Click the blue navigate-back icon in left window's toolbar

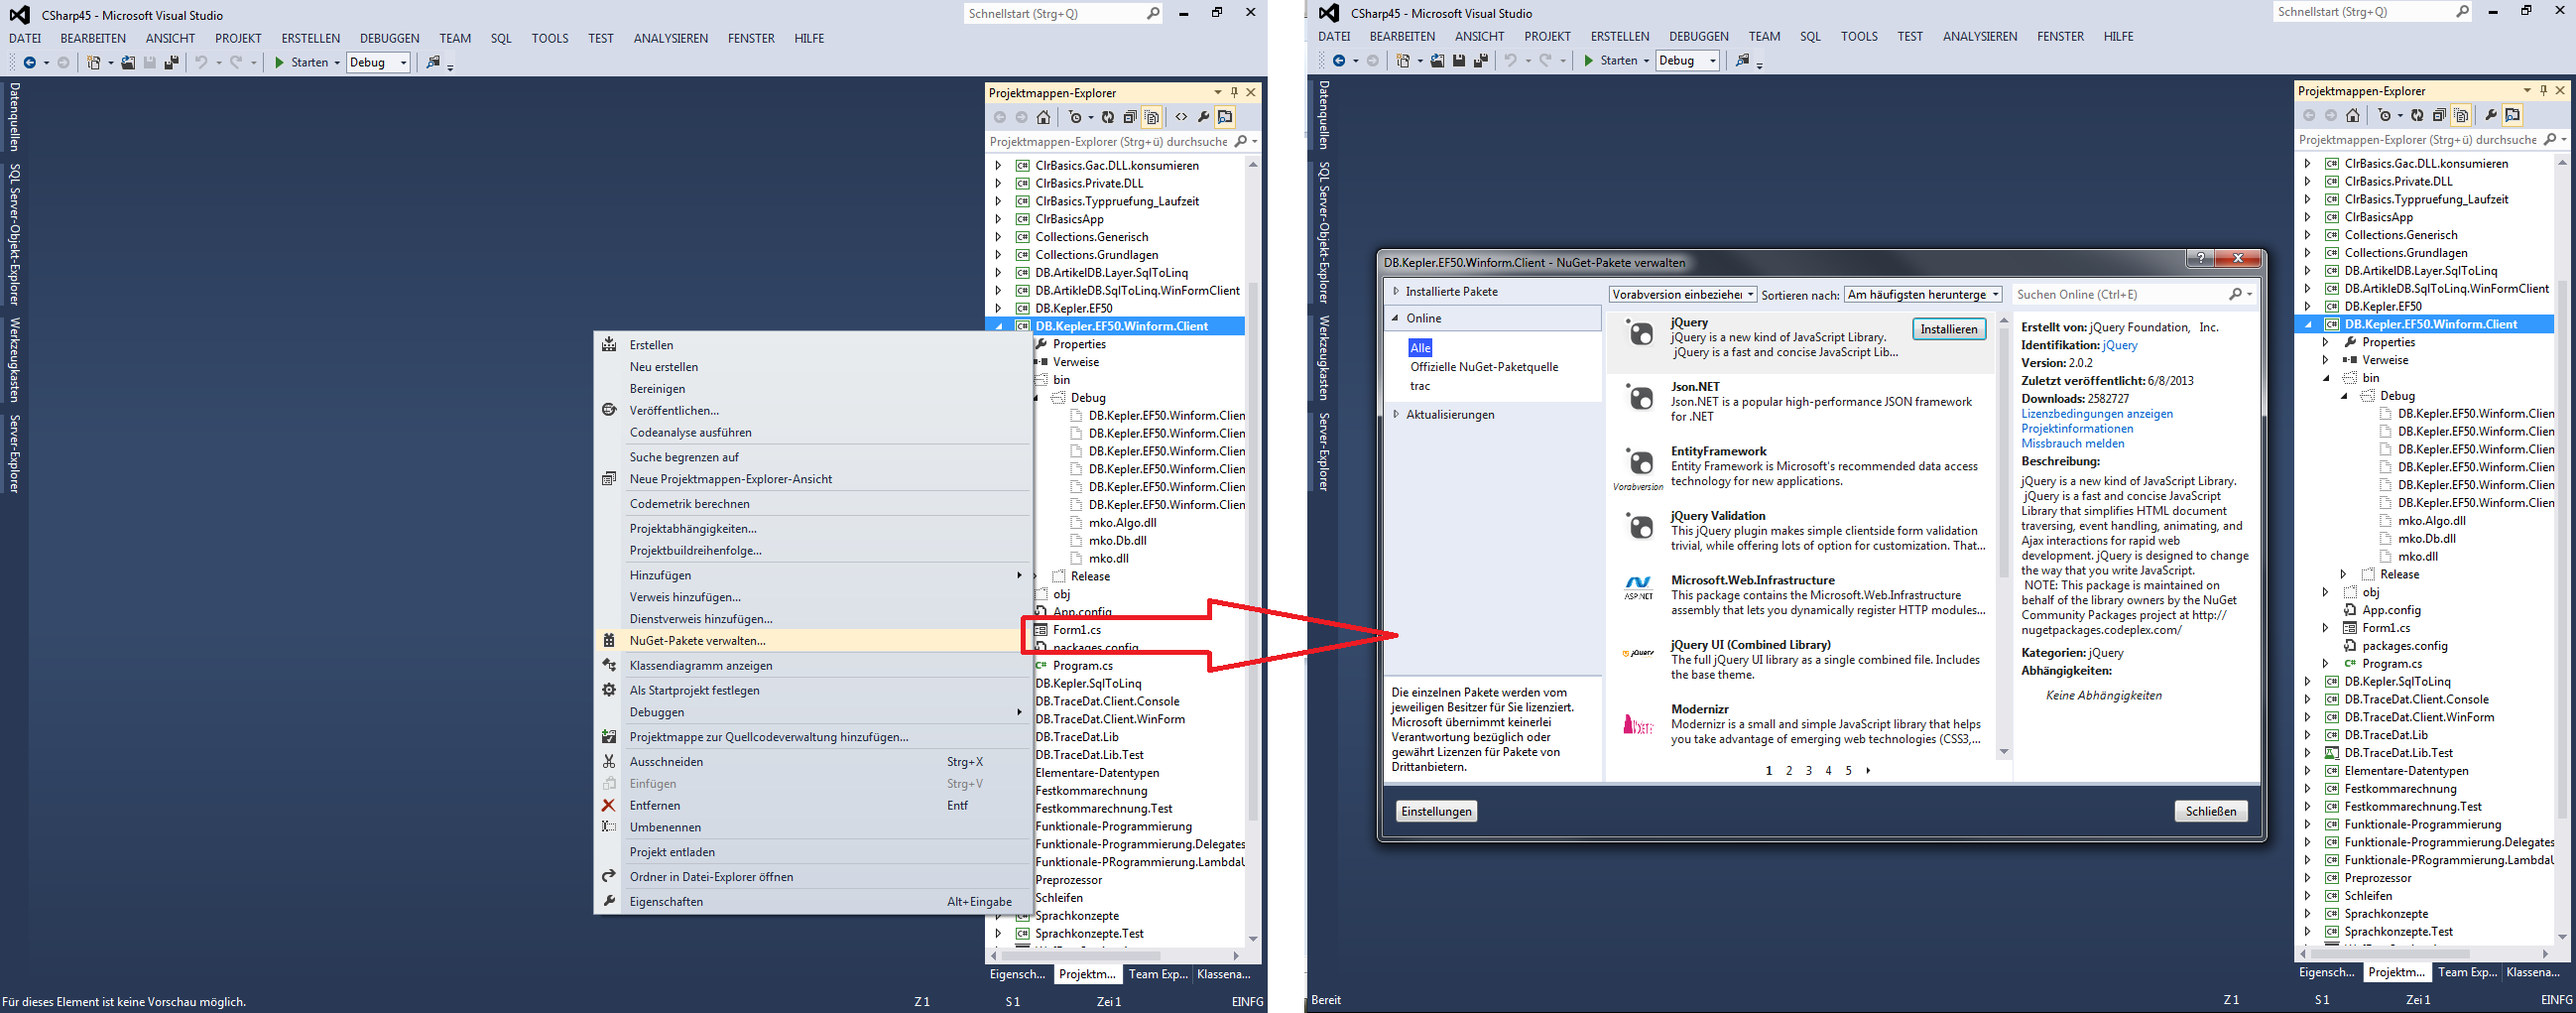(30, 62)
